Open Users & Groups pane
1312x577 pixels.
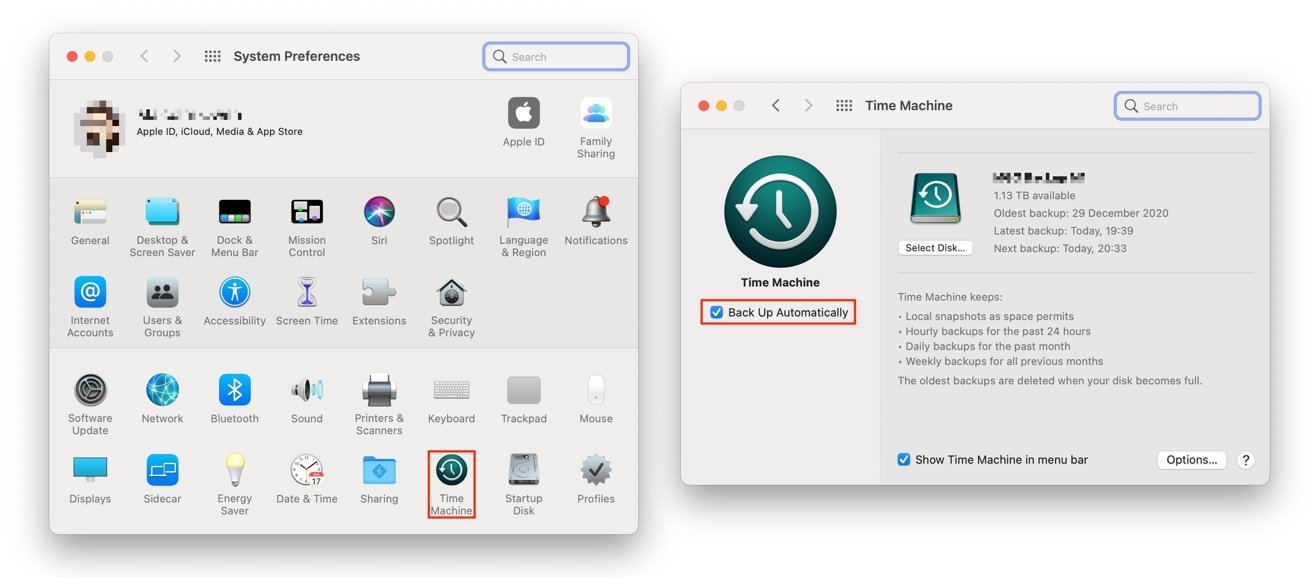(x=162, y=292)
